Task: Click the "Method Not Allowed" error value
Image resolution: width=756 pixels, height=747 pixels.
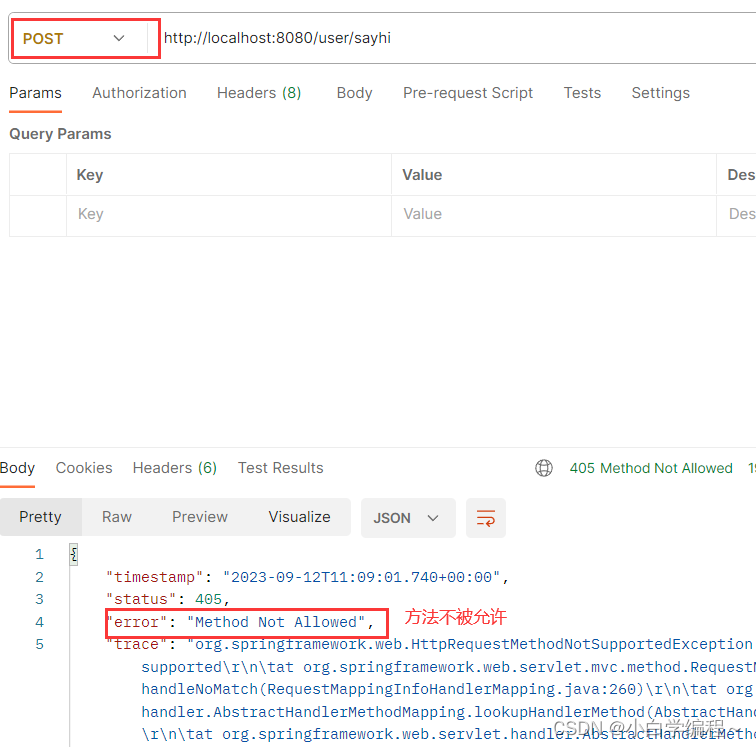Action: tap(276, 622)
